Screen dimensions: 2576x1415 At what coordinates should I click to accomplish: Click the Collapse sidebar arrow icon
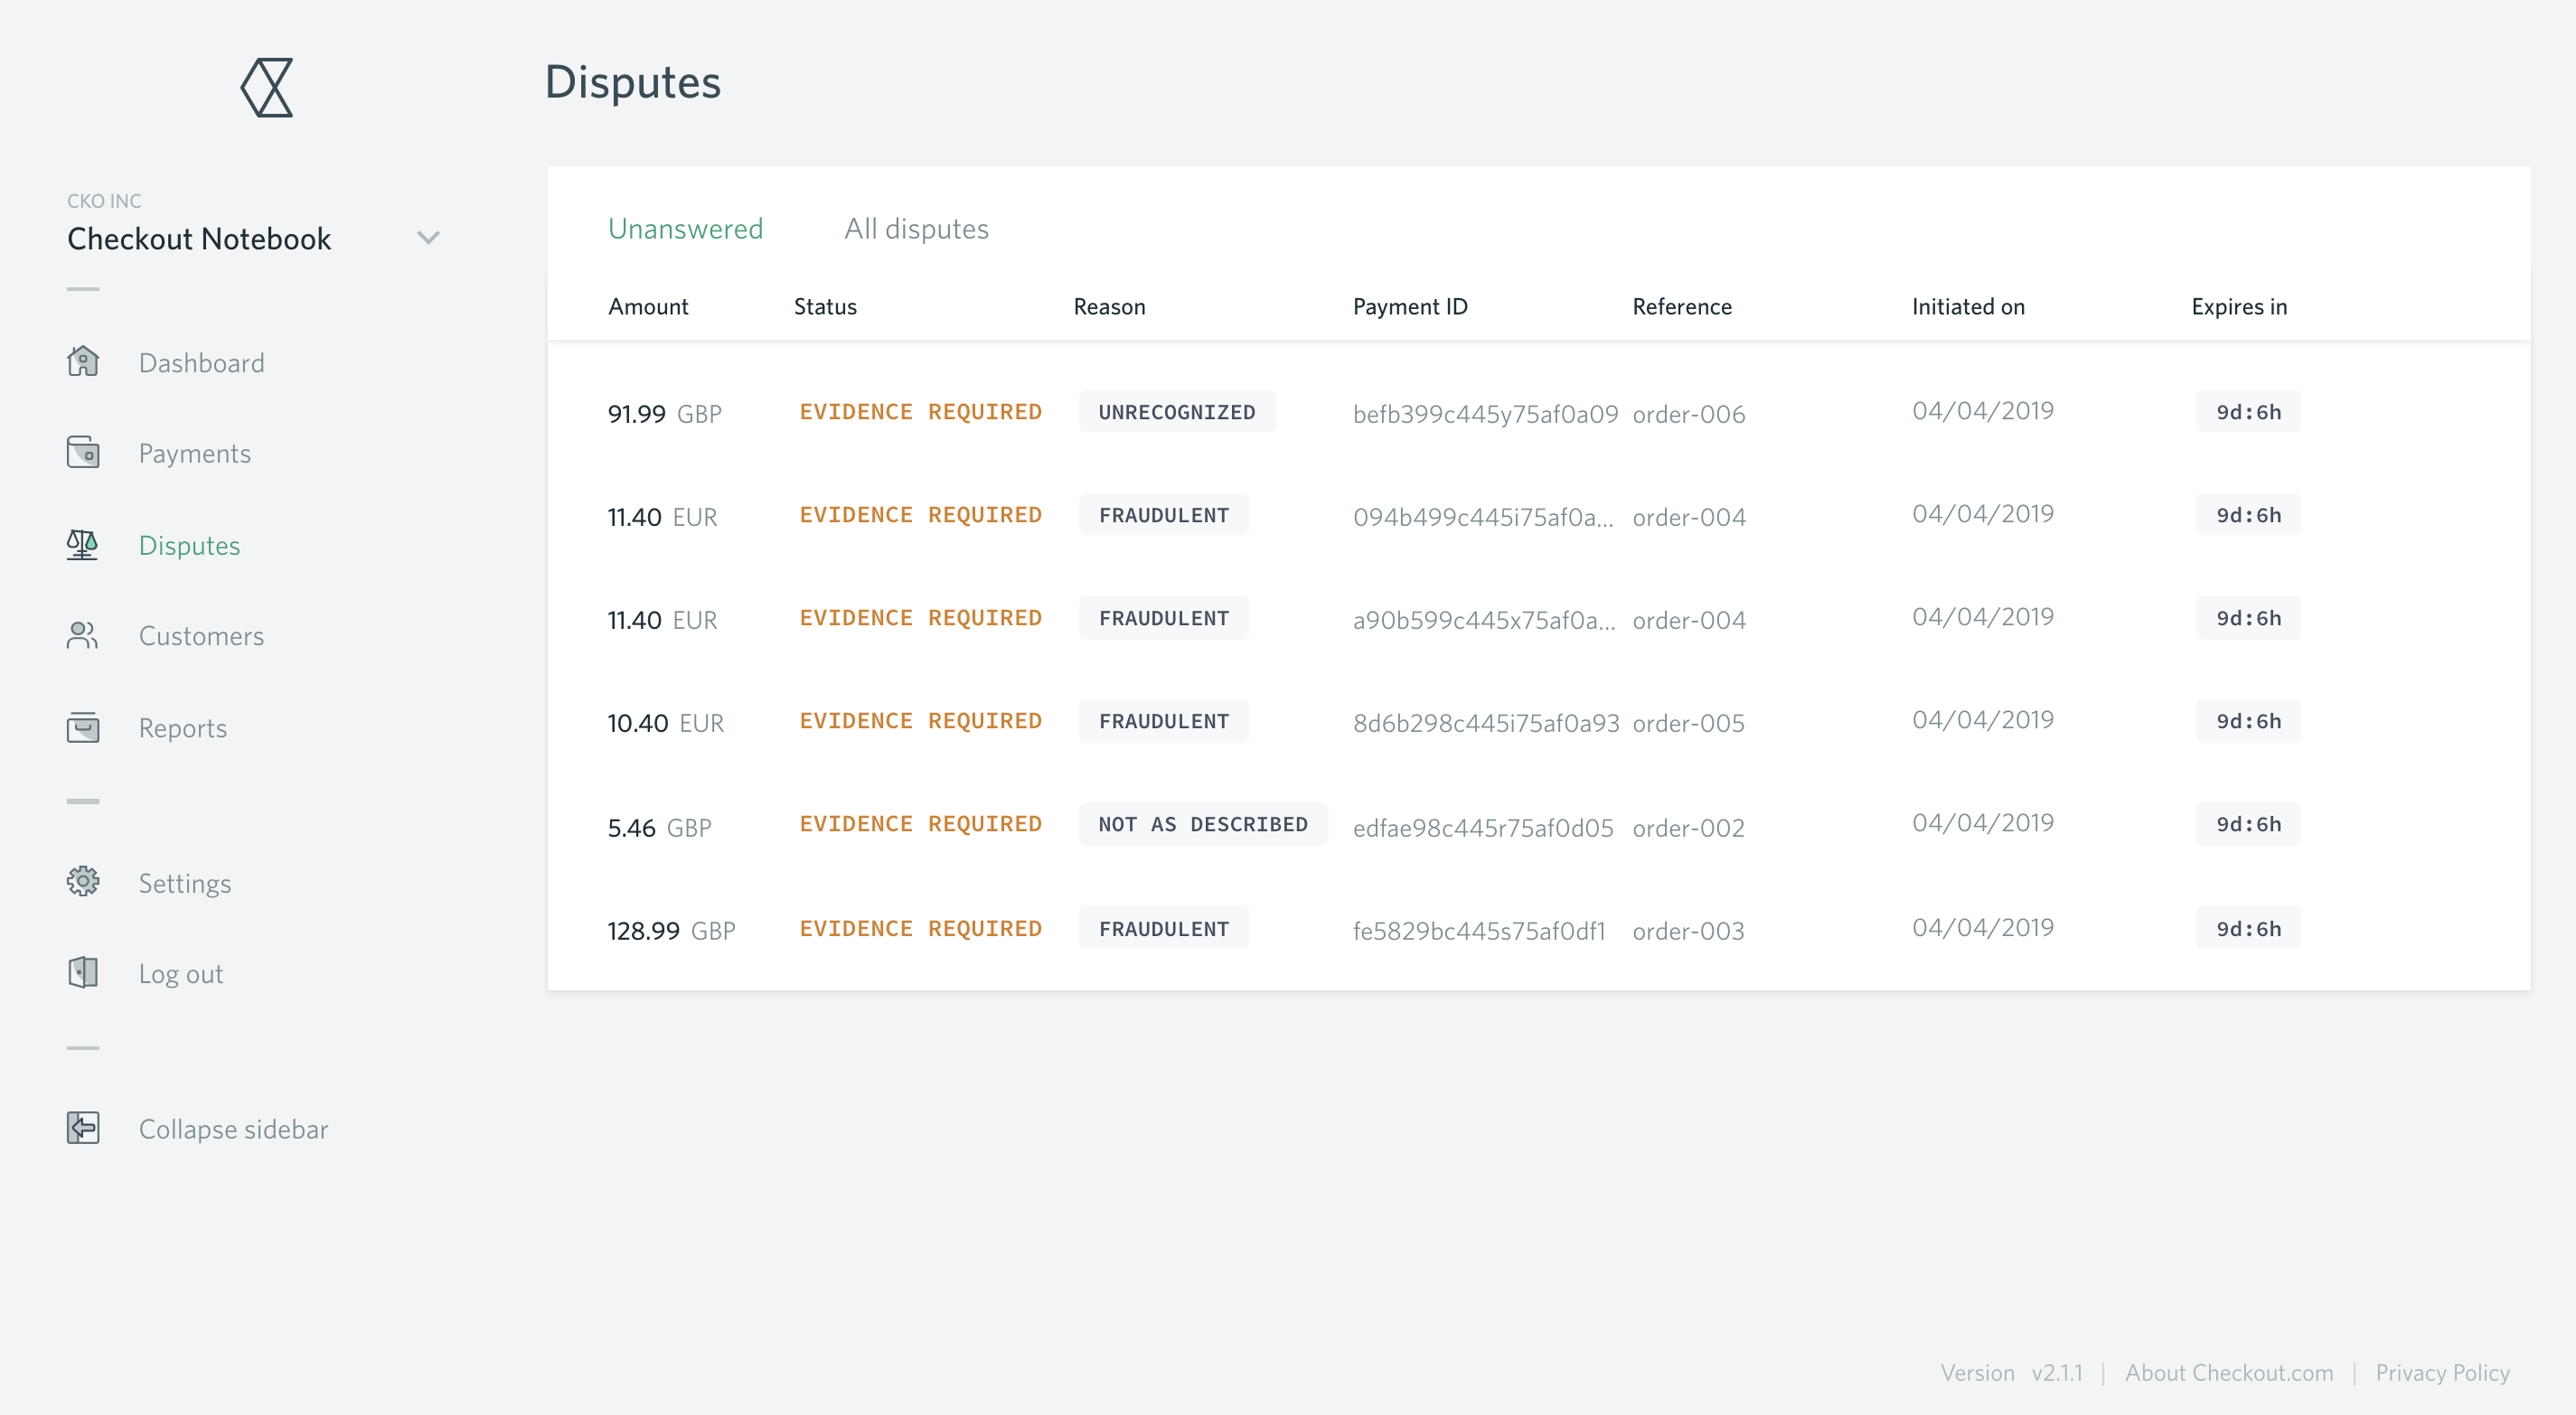(x=83, y=1128)
